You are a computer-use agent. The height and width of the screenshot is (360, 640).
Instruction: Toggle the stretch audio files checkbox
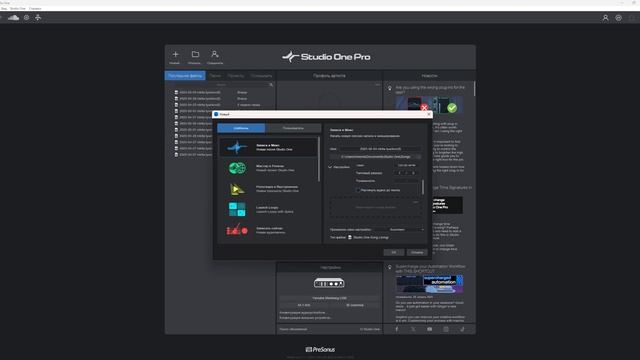(x=358, y=190)
